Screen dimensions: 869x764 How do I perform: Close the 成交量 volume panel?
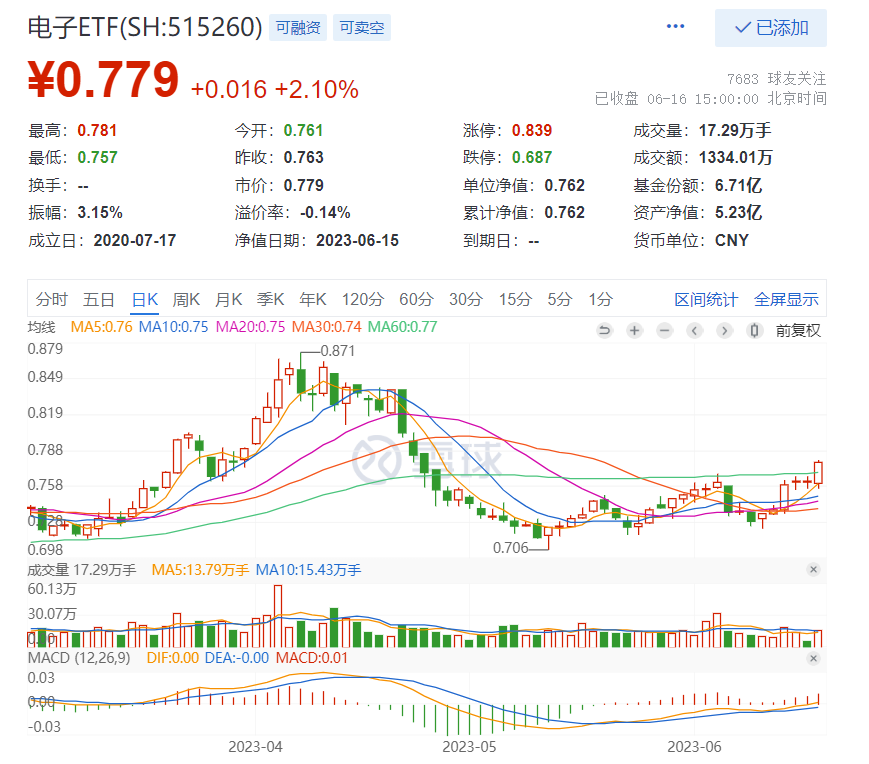[x=813, y=570]
